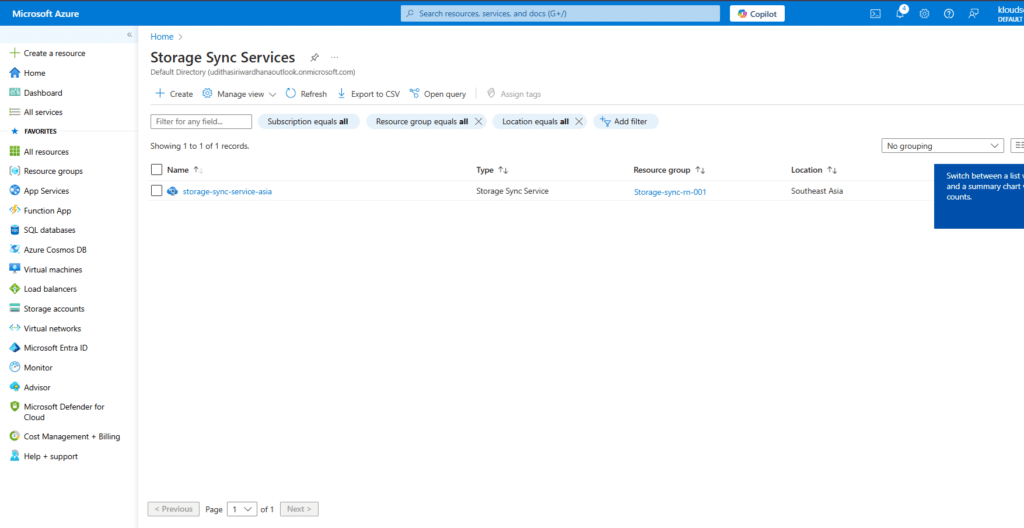
Task: Remove the Location equals all filter
Action: [x=579, y=121]
